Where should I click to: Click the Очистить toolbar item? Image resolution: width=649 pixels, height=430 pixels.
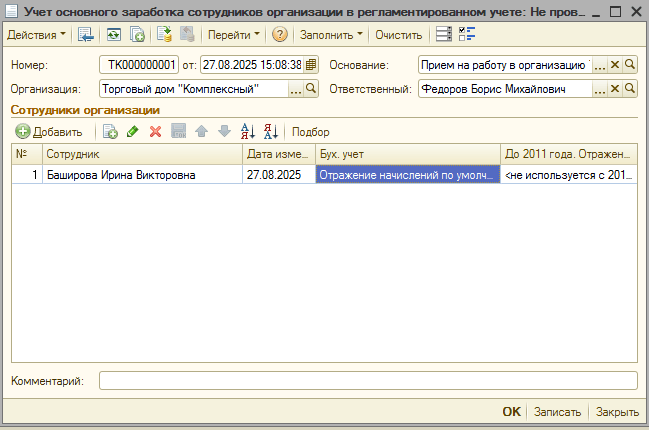(398, 34)
